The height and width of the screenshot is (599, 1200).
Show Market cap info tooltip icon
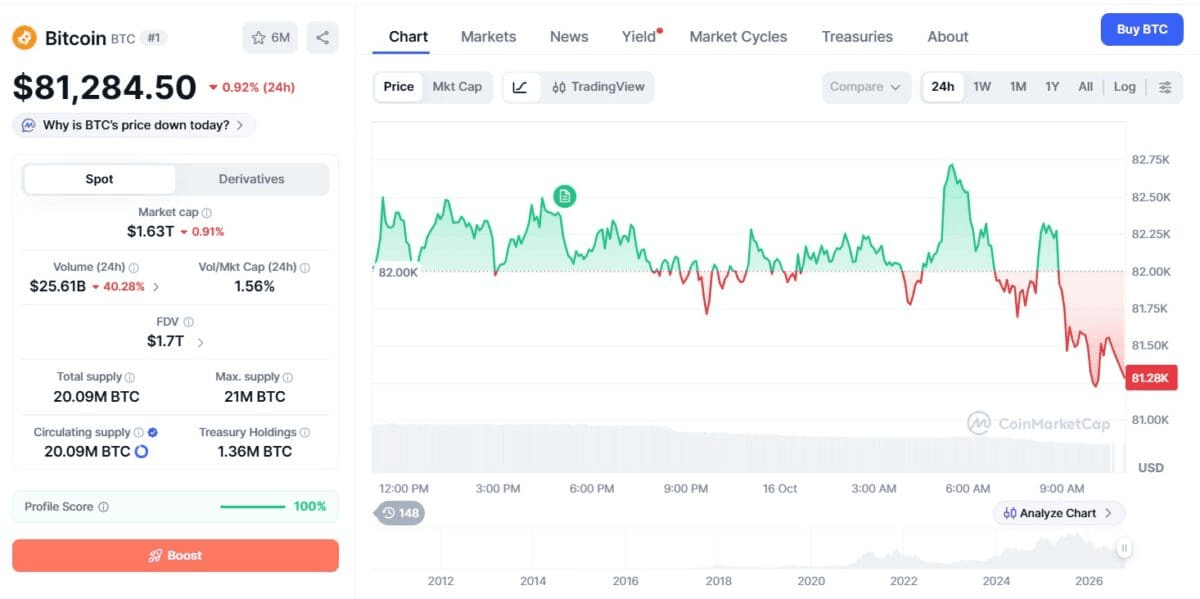(x=207, y=213)
